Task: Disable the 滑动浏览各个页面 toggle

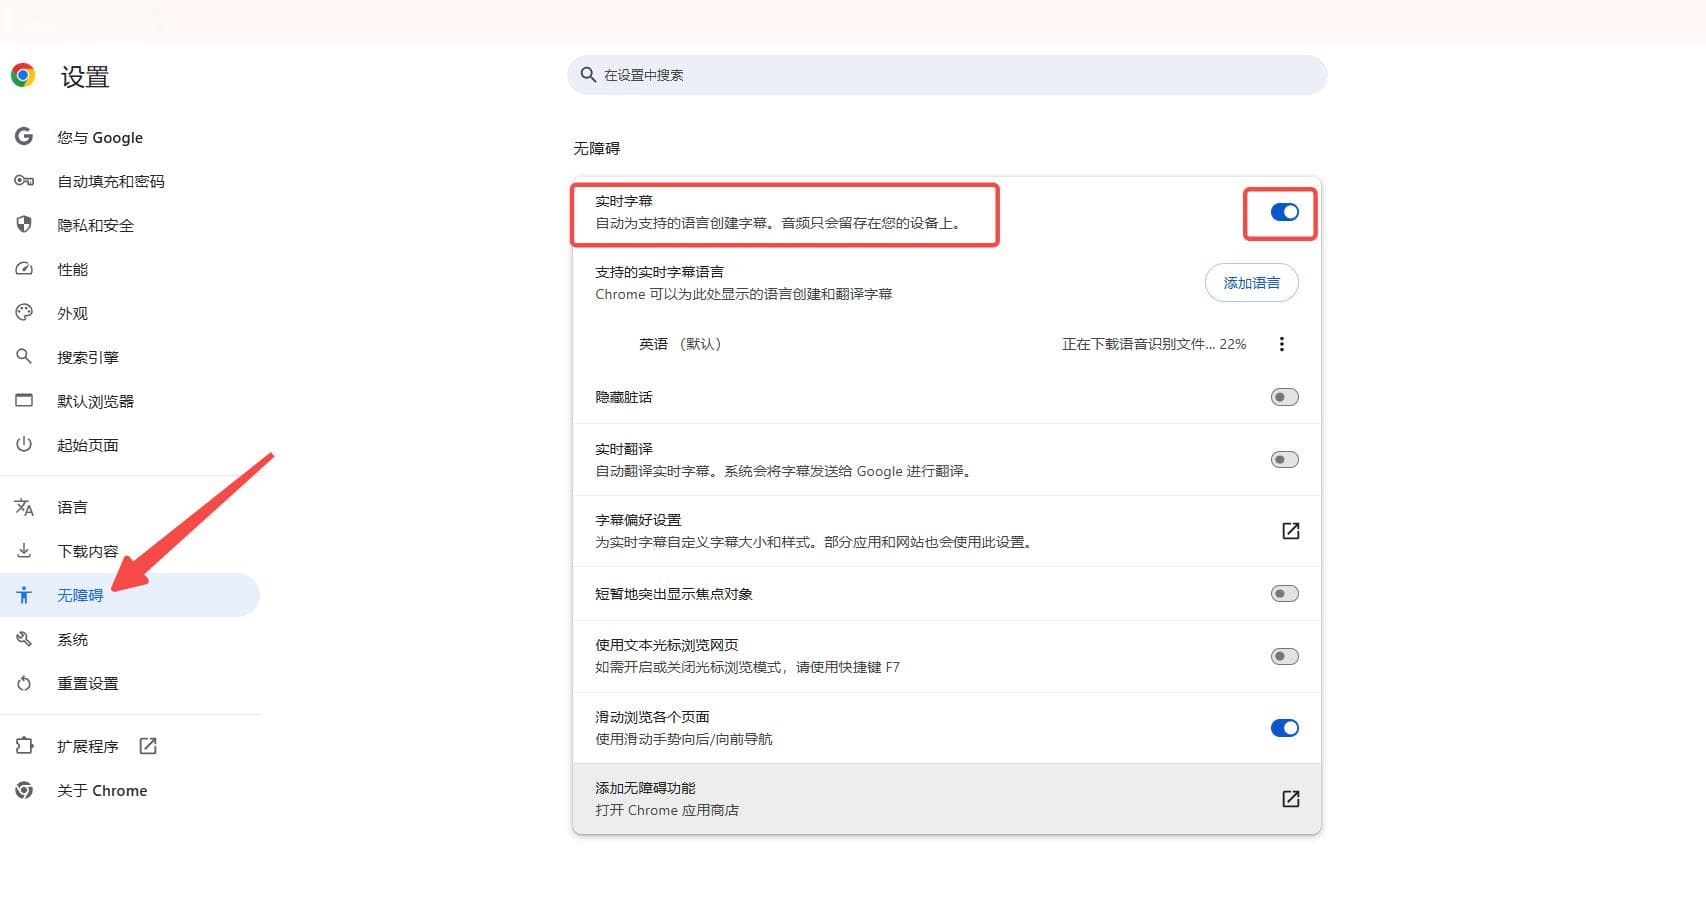Action: tap(1284, 728)
